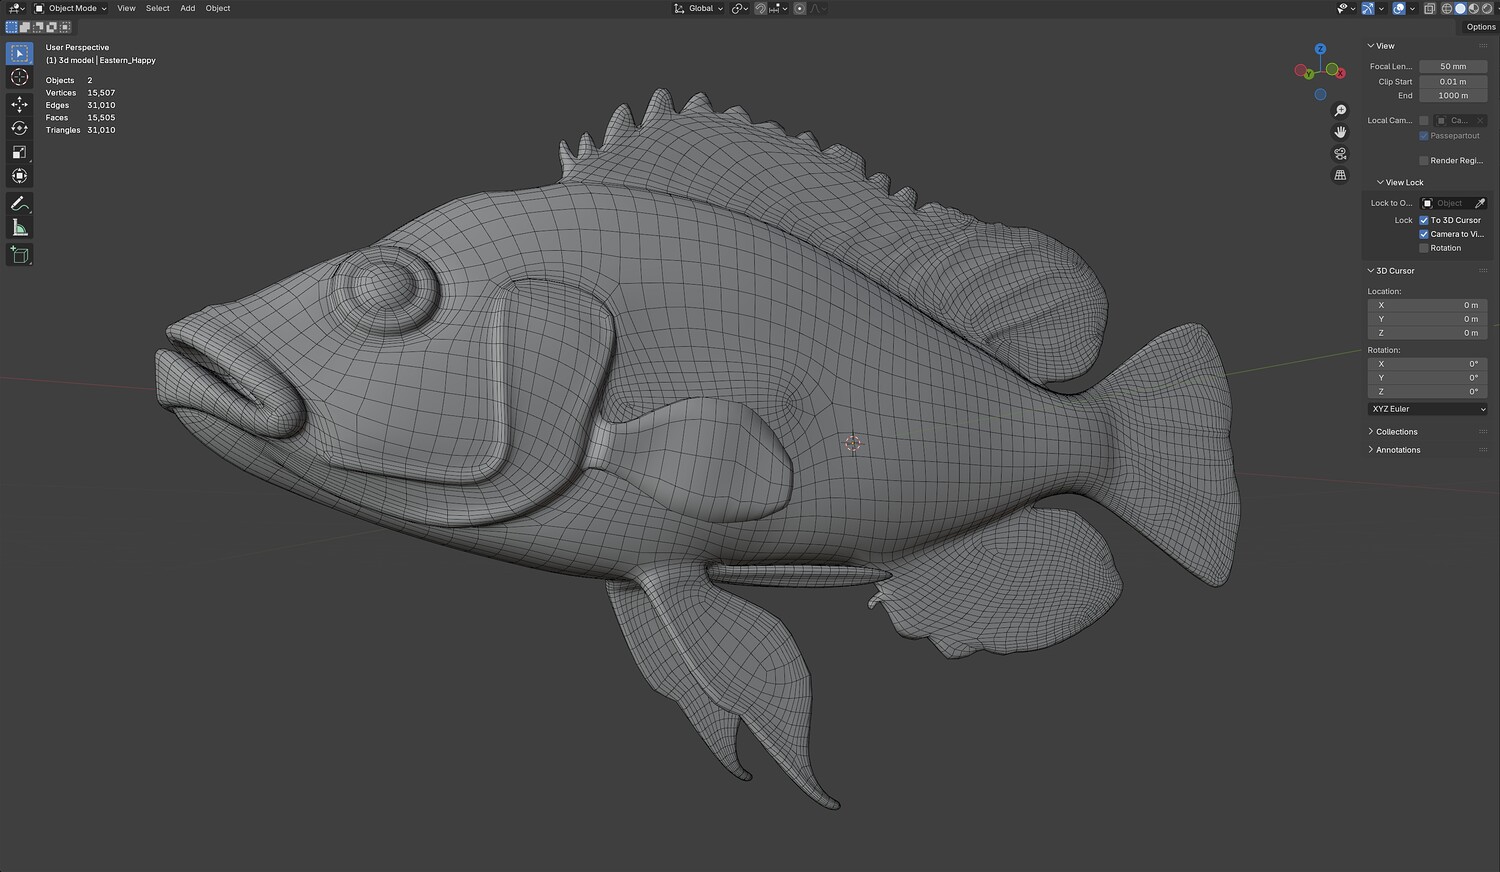Switch to rendered viewport shading

[1486, 8]
